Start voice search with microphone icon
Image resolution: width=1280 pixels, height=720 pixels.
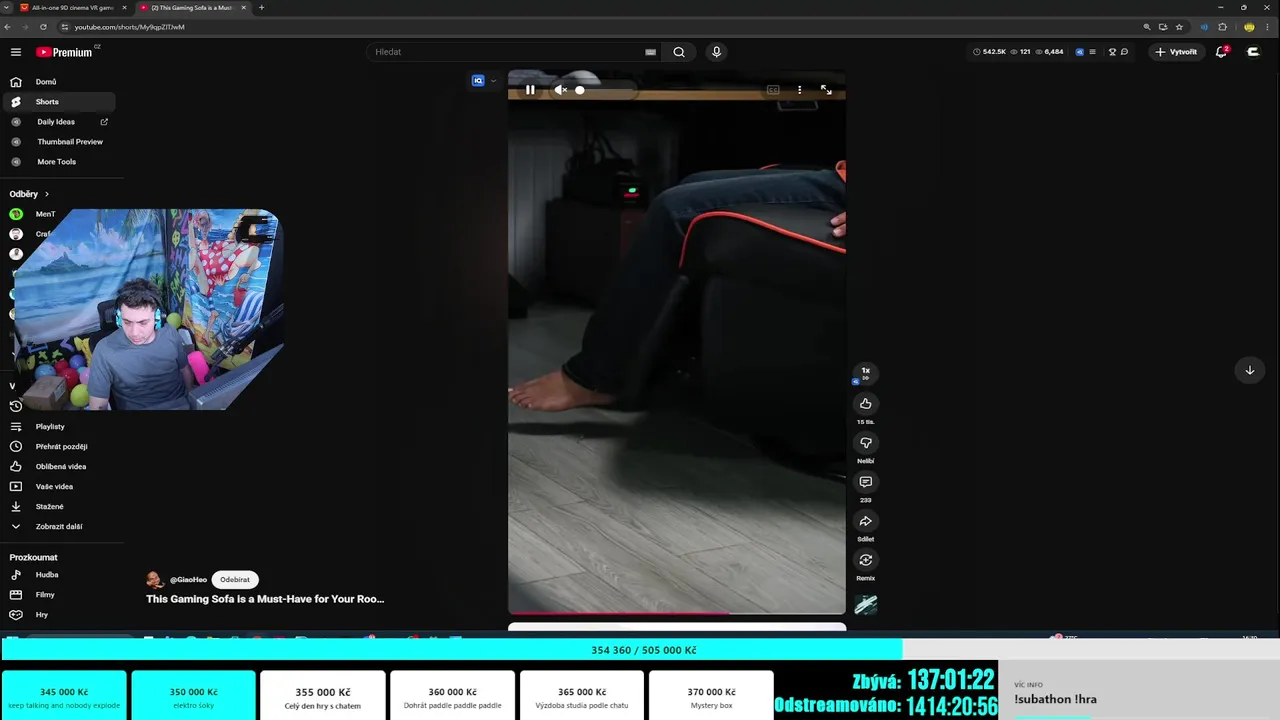click(x=716, y=52)
